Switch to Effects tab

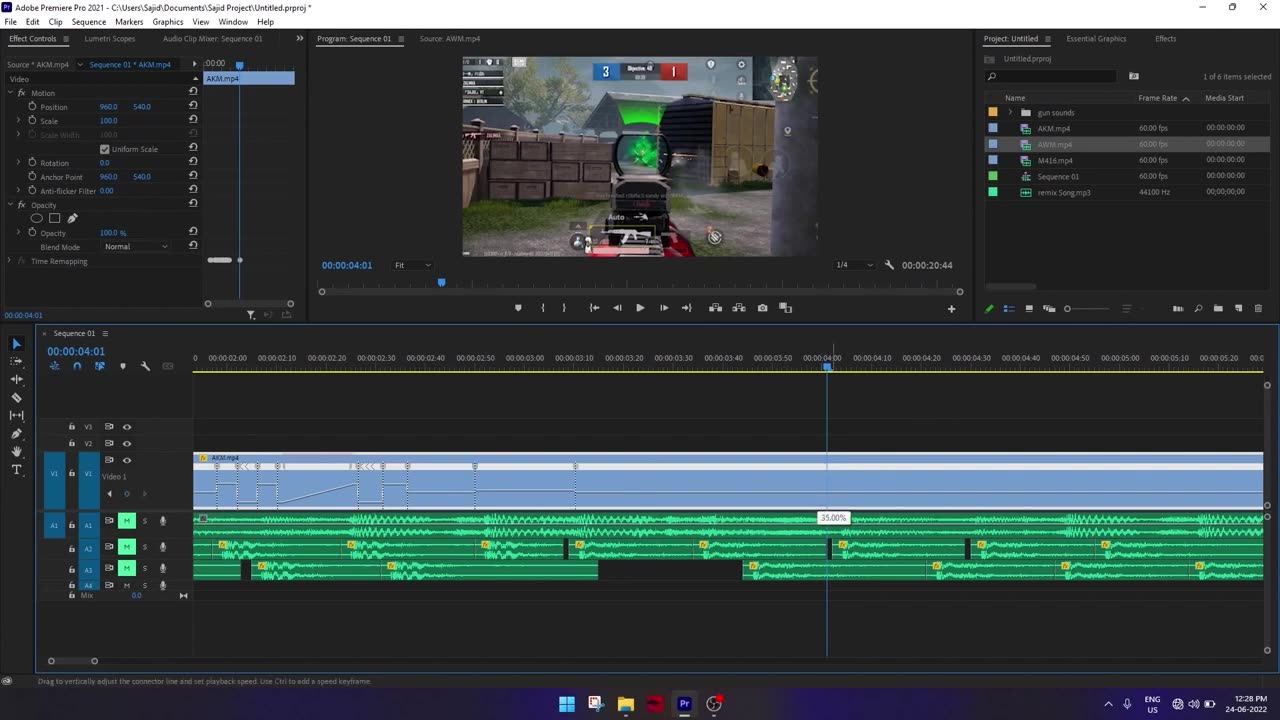click(1165, 39)
